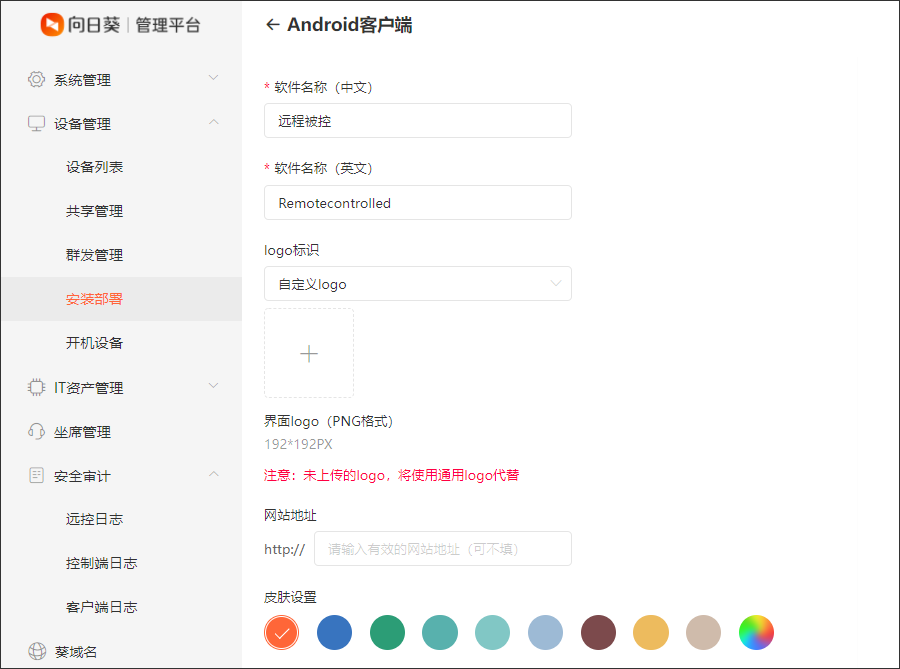Image resolution: width=900 pixels, height=669 pixels.
Task: Open 设备列表 in sidebar
Action: pos(95,167)
